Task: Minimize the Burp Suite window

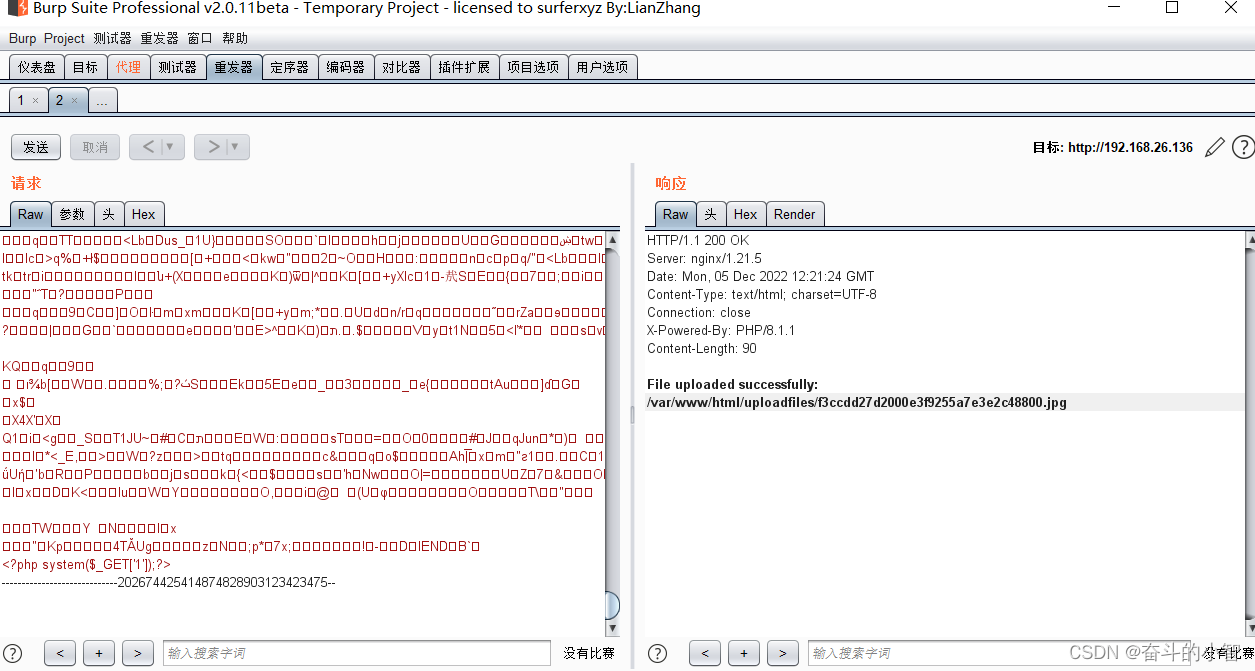Action: tap(1113, 8)
